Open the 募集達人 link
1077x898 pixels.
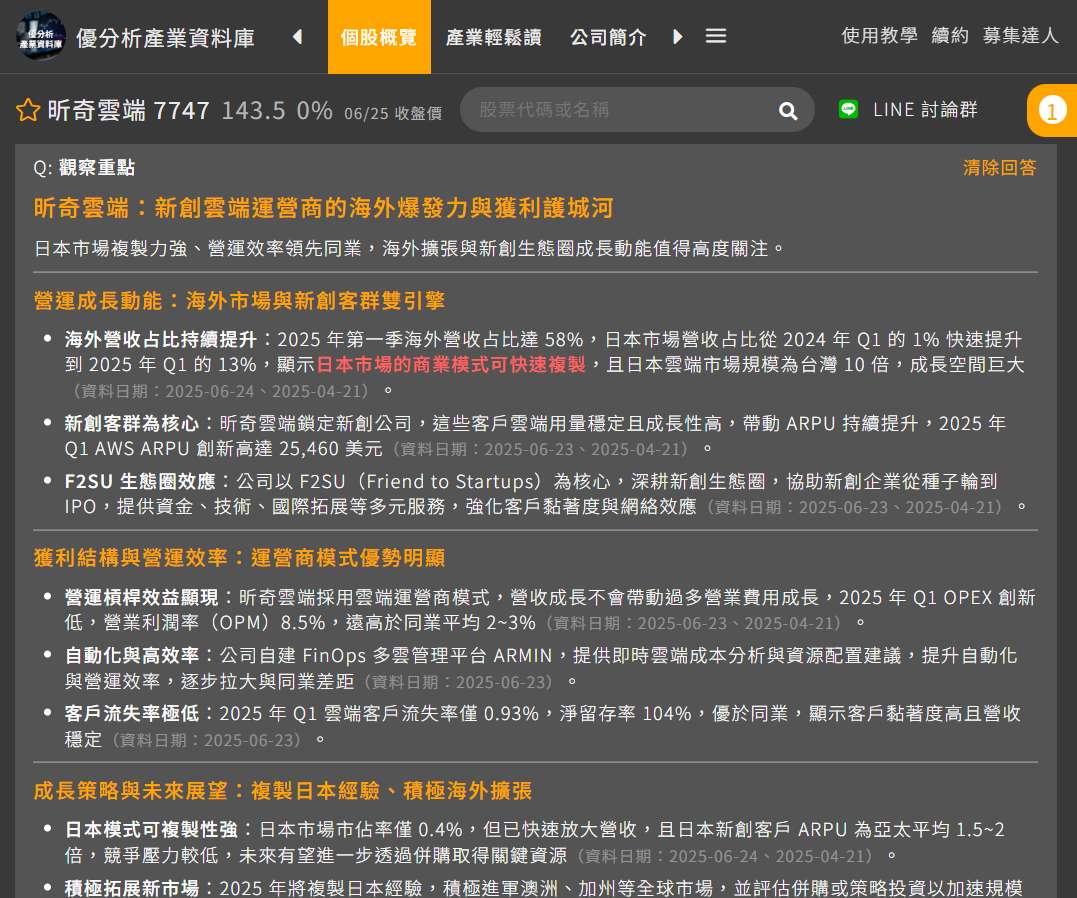click(x=1021, y=35)
